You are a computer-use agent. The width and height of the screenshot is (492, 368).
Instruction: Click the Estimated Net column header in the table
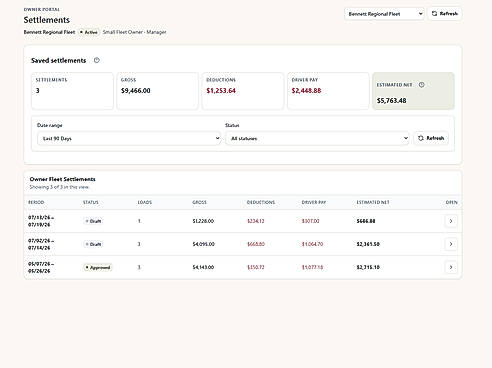373,202
